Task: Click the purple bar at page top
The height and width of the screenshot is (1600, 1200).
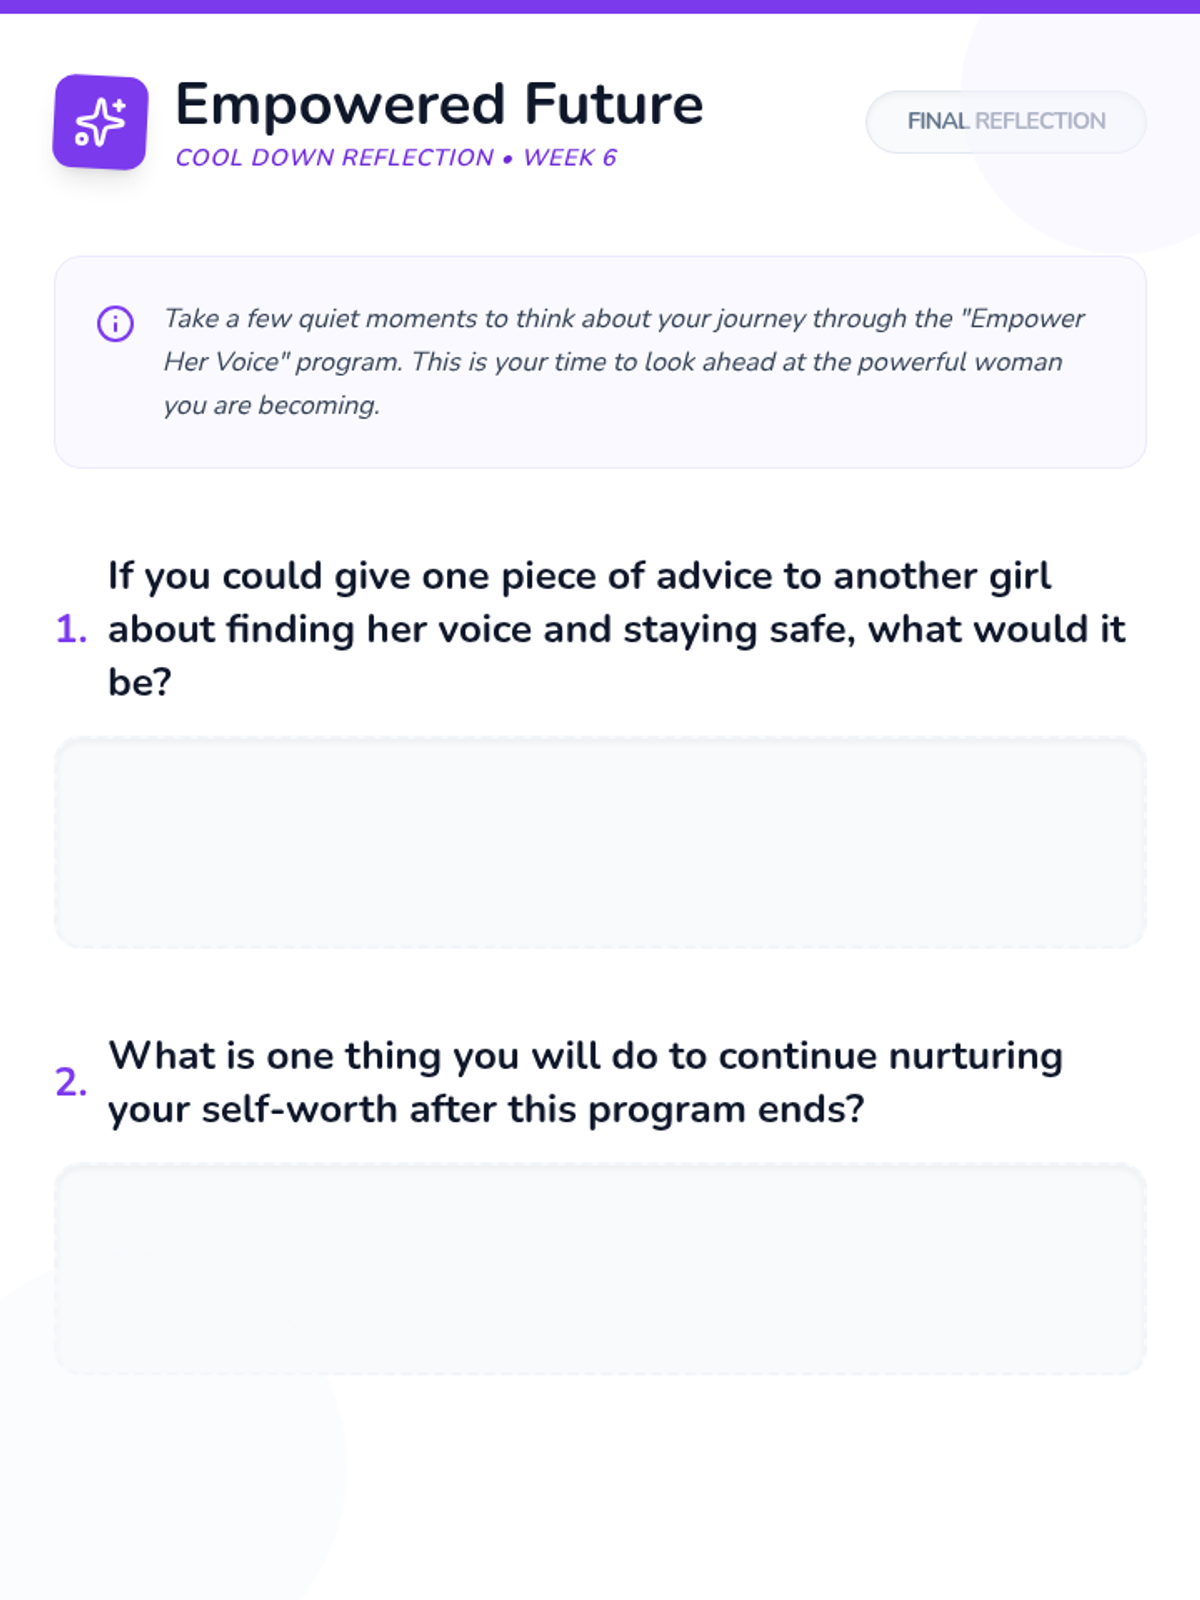Action: point(600,6)
